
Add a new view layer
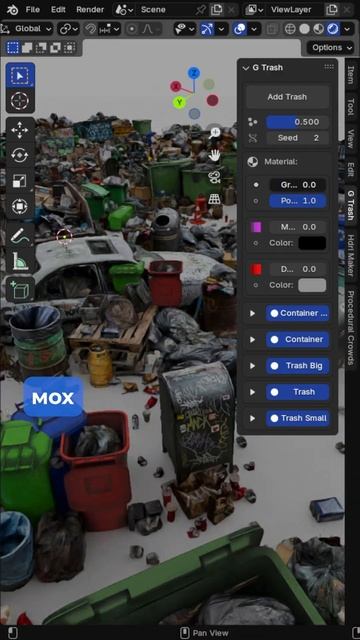pos(332,9)
